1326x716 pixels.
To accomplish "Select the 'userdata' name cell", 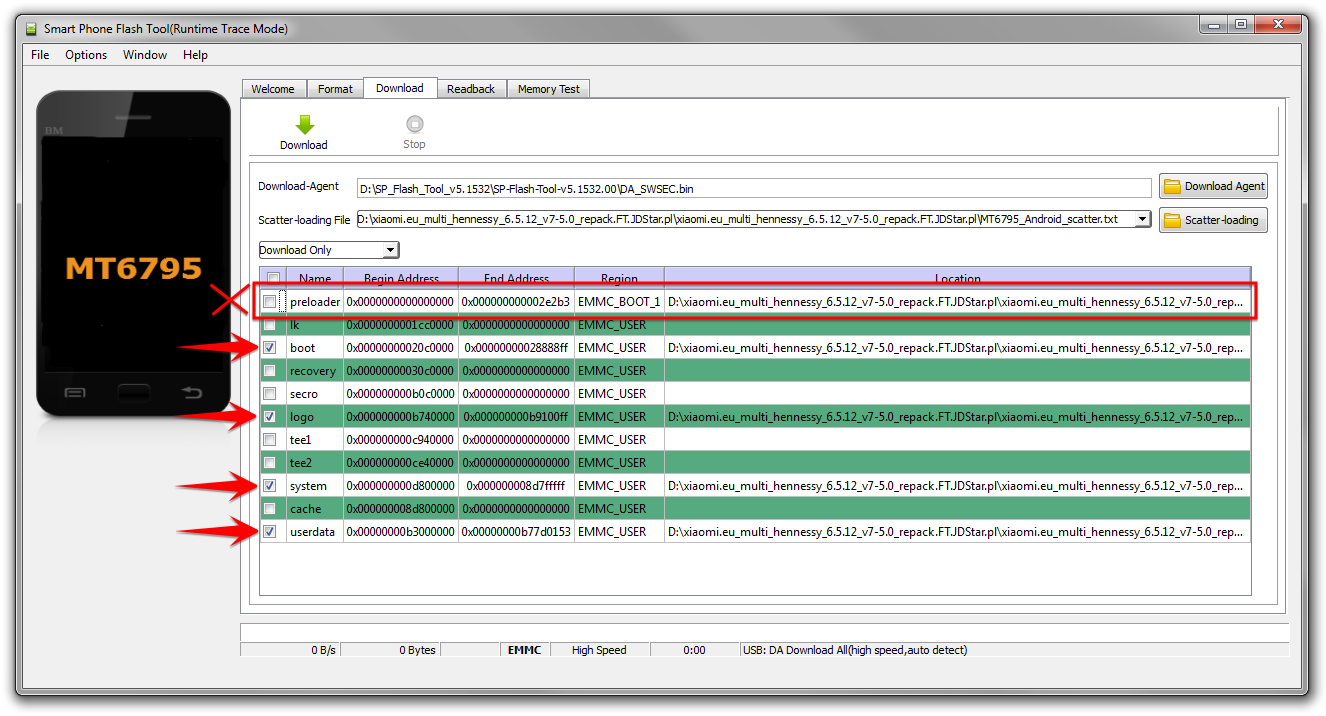I will pos(315,532).
